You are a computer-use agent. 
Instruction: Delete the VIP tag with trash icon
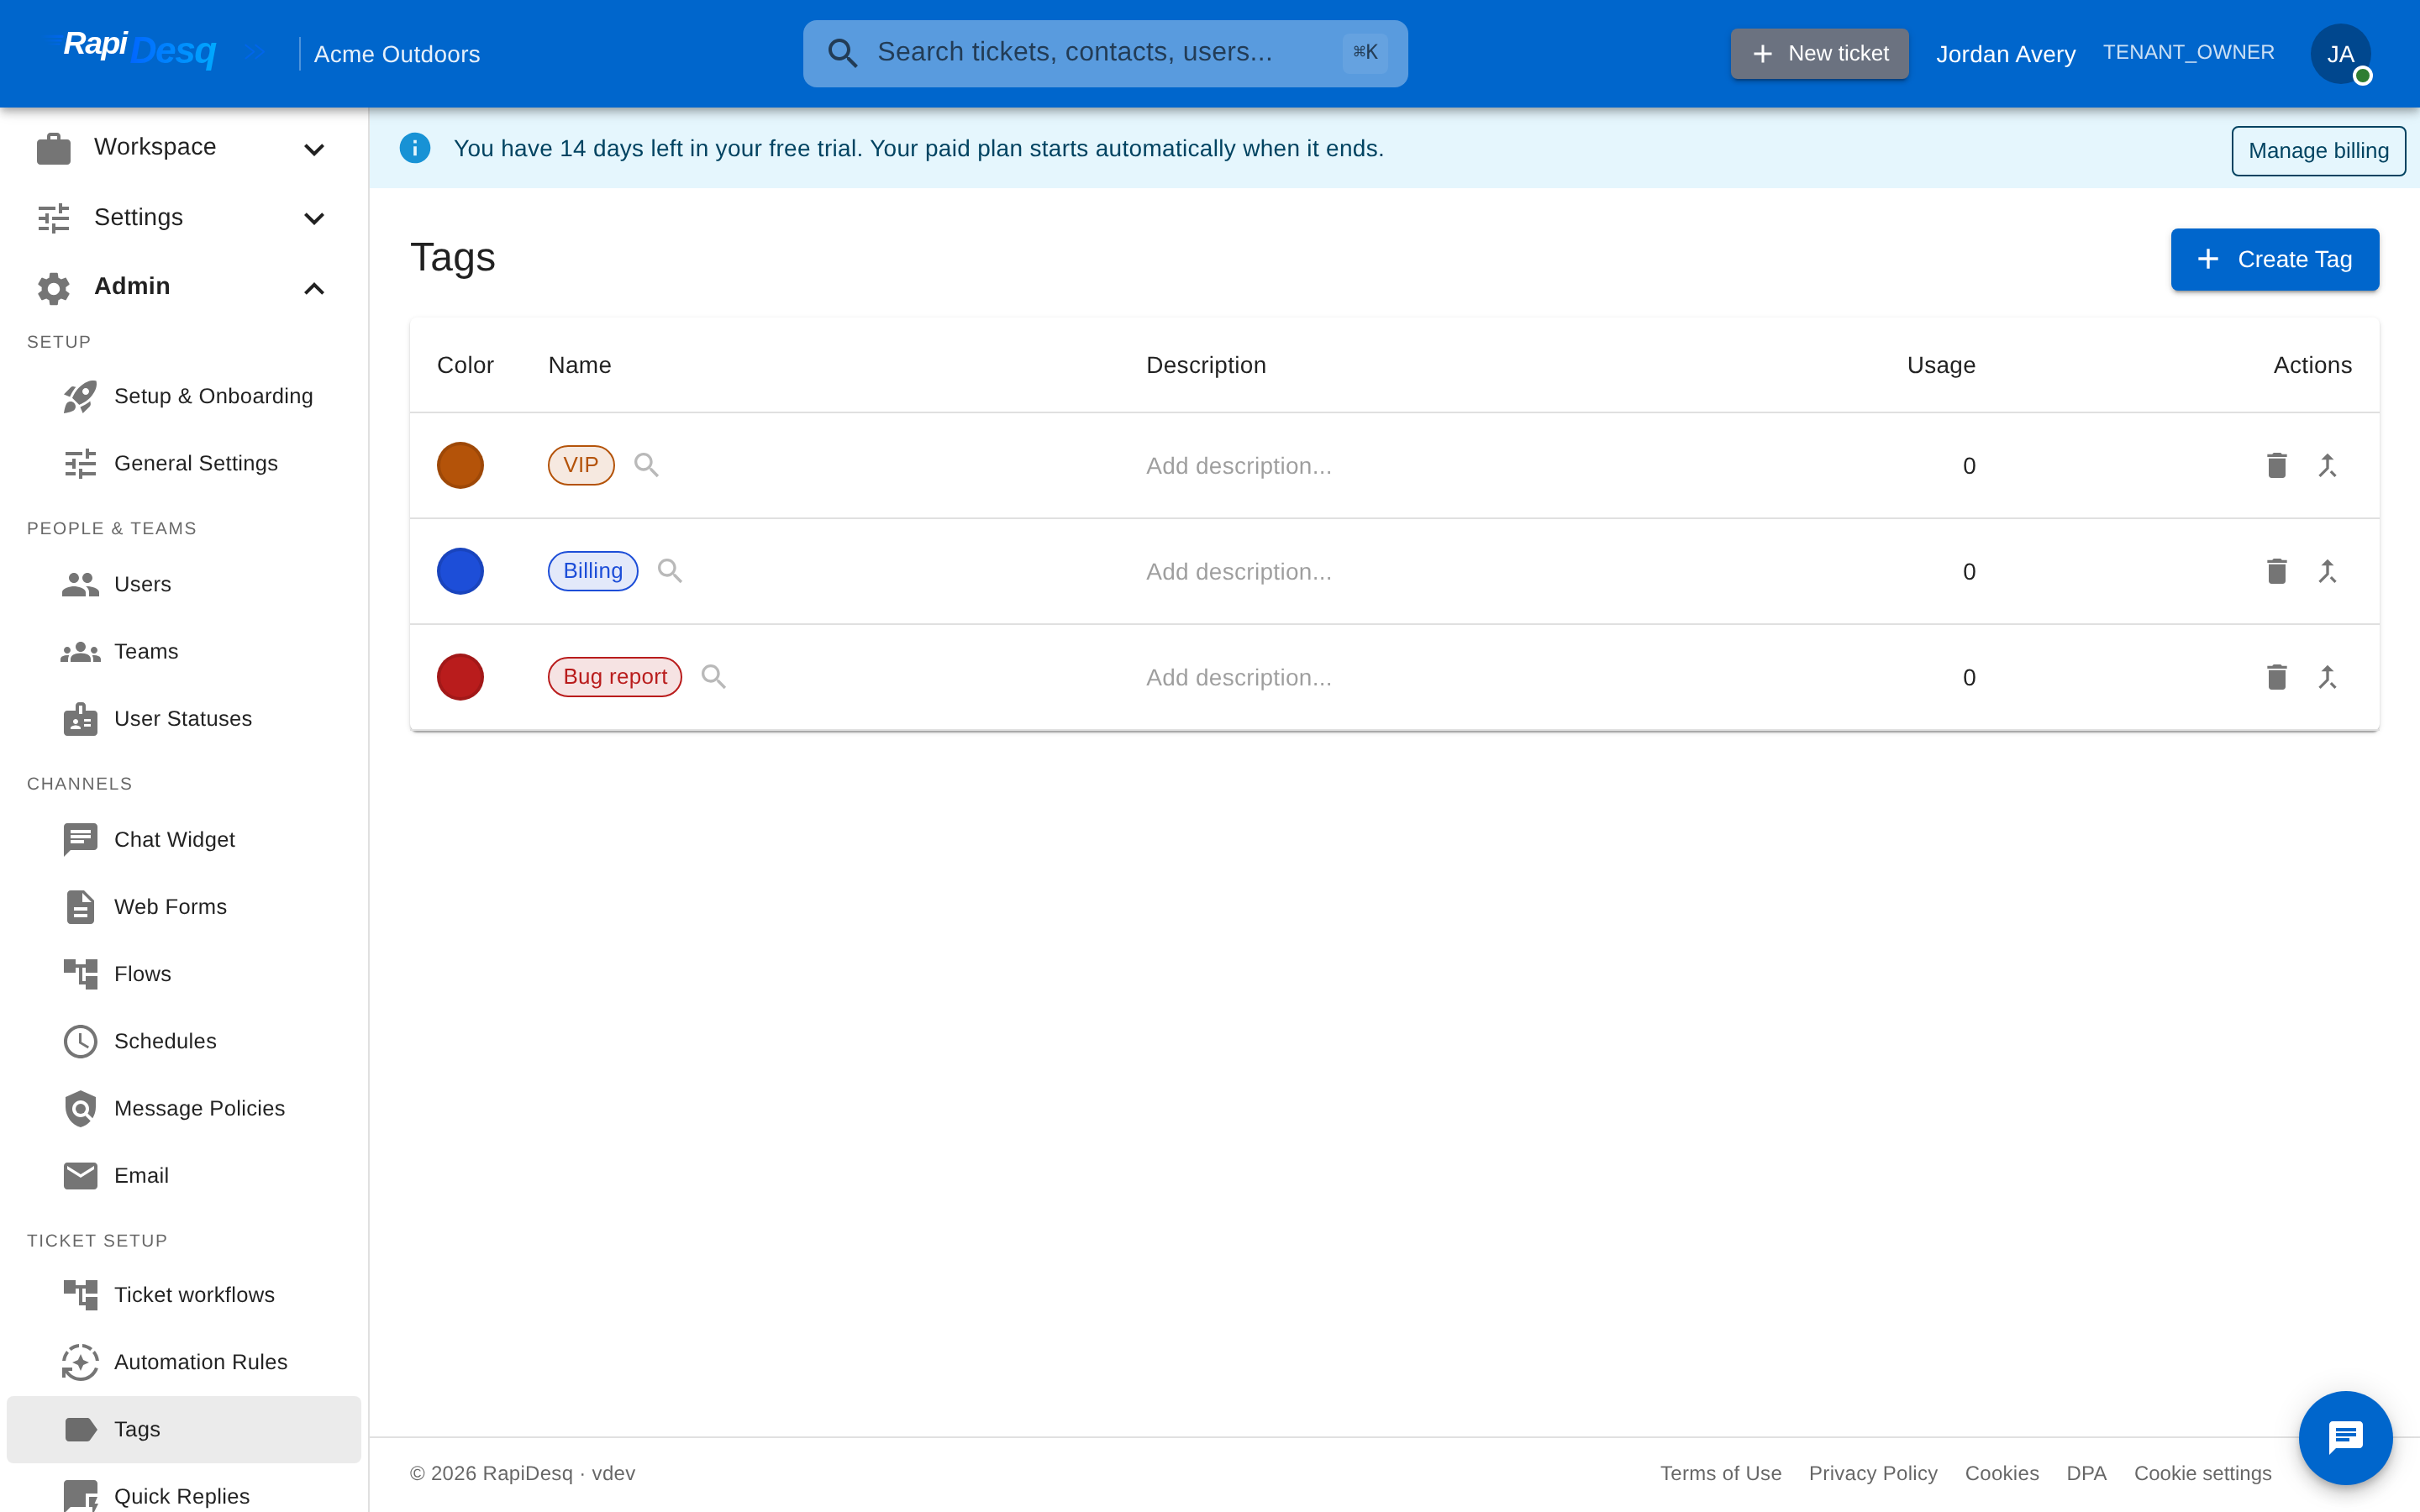pyautogui.click(x=2276, y=465)
